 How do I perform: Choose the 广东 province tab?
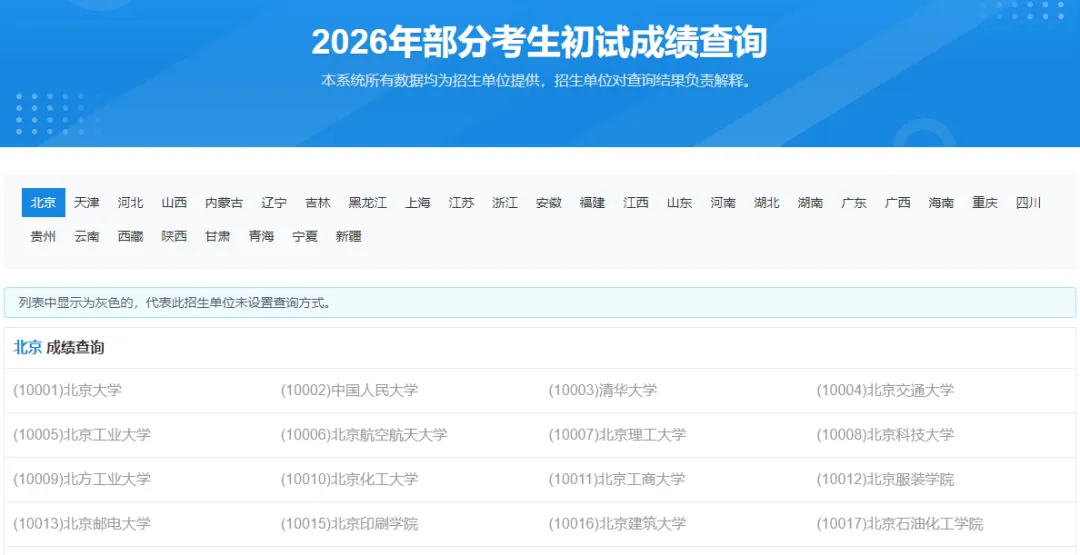(x=854, y=202)
